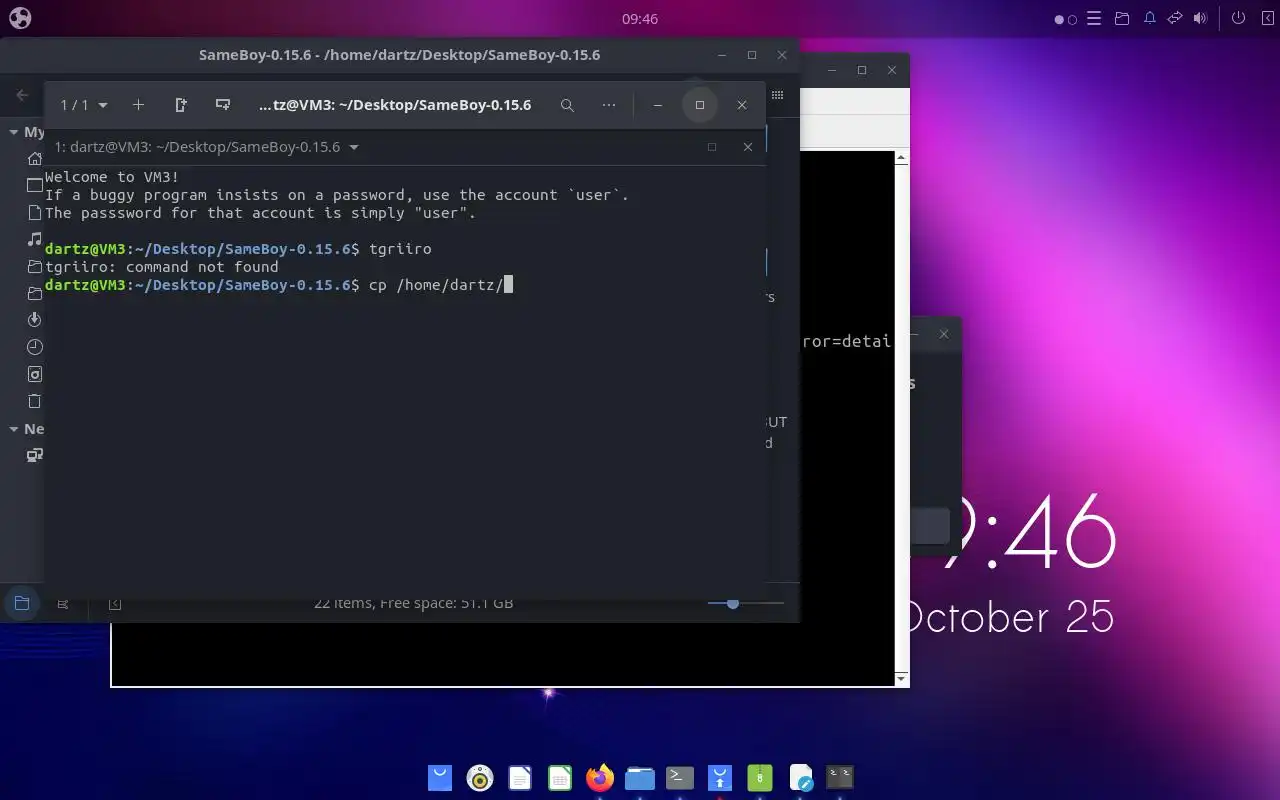Open Home folder in file manager sidebar
Viewport: 1280px width, 800px height.
[x=35, y=159]
